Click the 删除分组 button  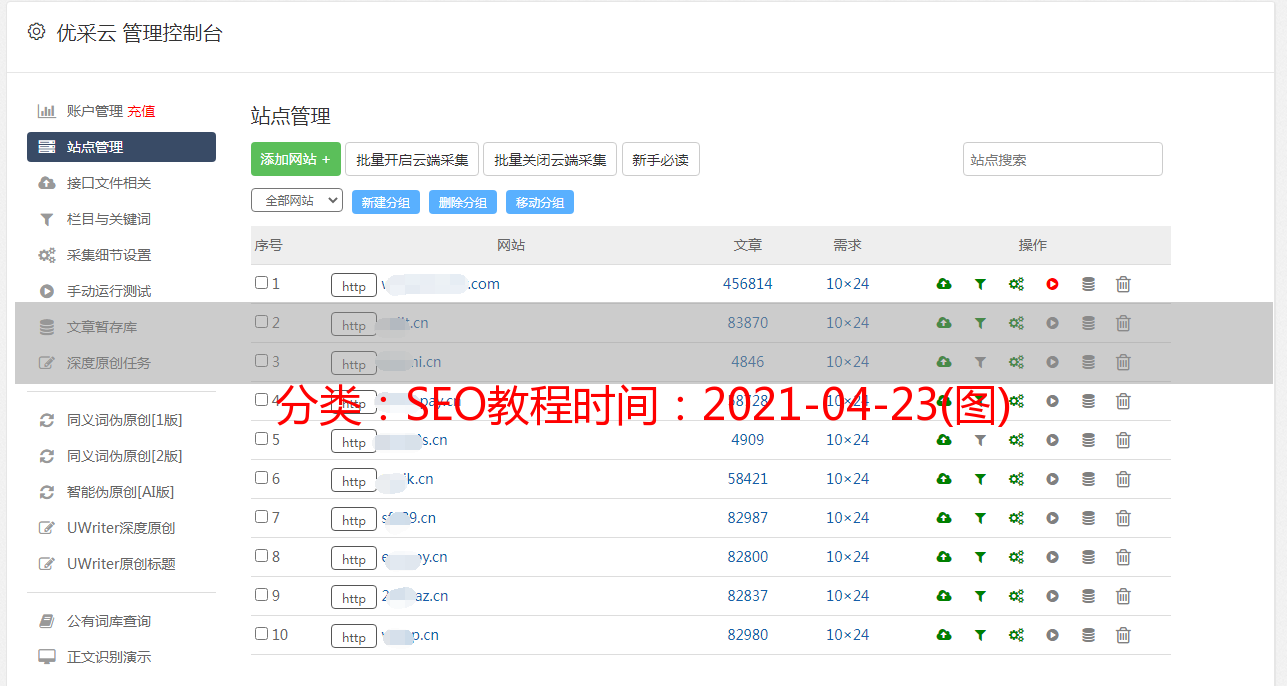463,202
